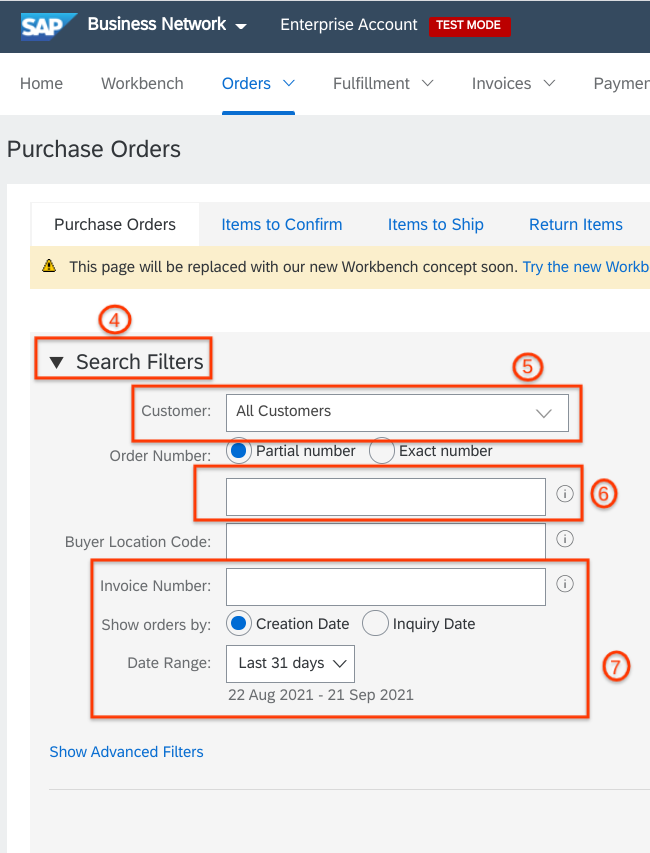Image resolution: width=650 pixels, height=853 pixels.
Task: Select the Partial number radio button
Action: (x=239, y=451)
